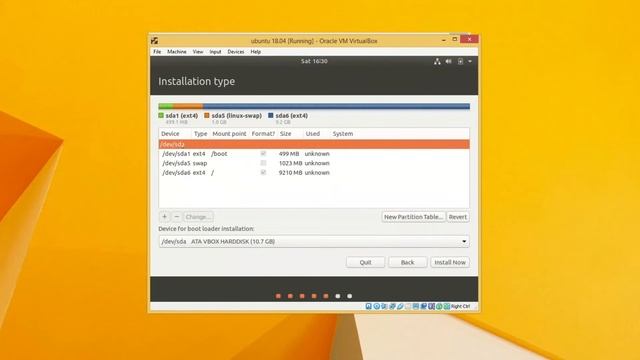Click the Format? column header
The width and height of the screenshot is (640, 360).
tap(263, 133)
